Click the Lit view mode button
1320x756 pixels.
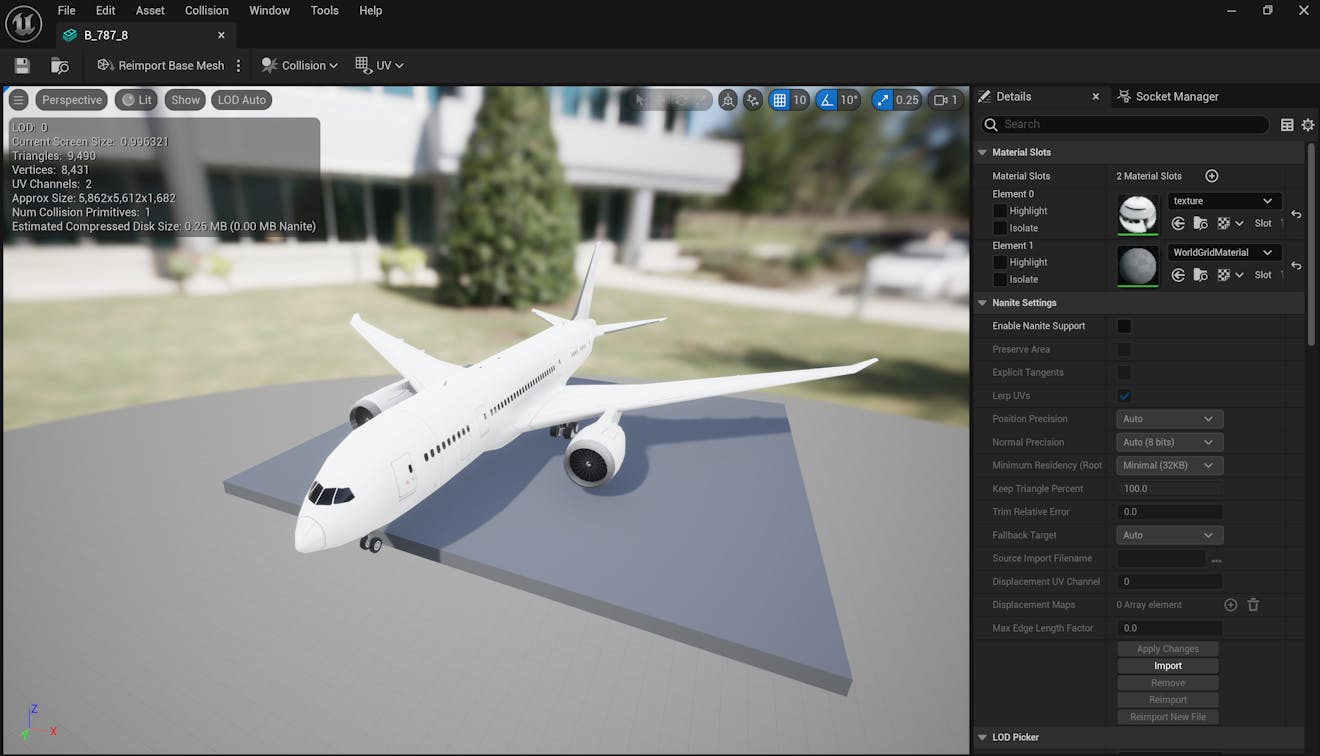point(136,100)
